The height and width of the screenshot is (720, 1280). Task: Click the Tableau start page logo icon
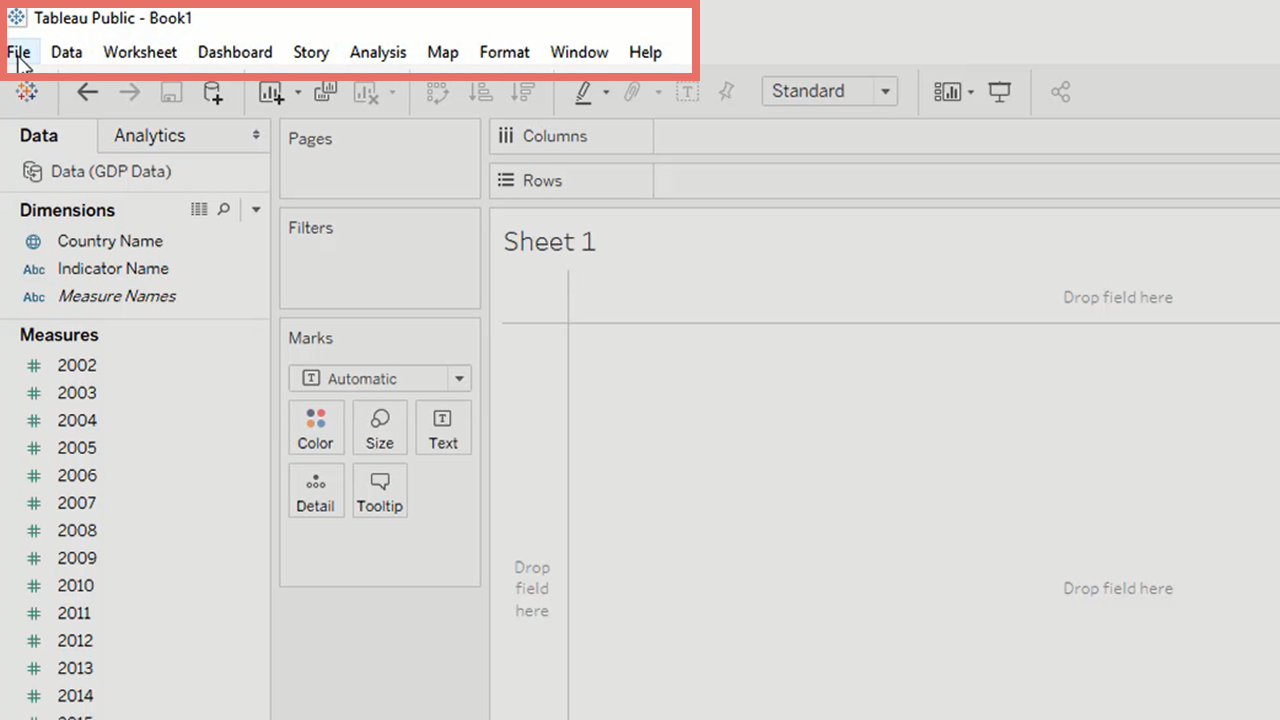[27, 92]
